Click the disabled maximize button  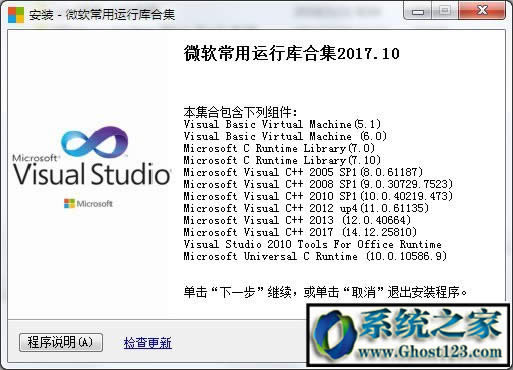click(x=445, y=11)
